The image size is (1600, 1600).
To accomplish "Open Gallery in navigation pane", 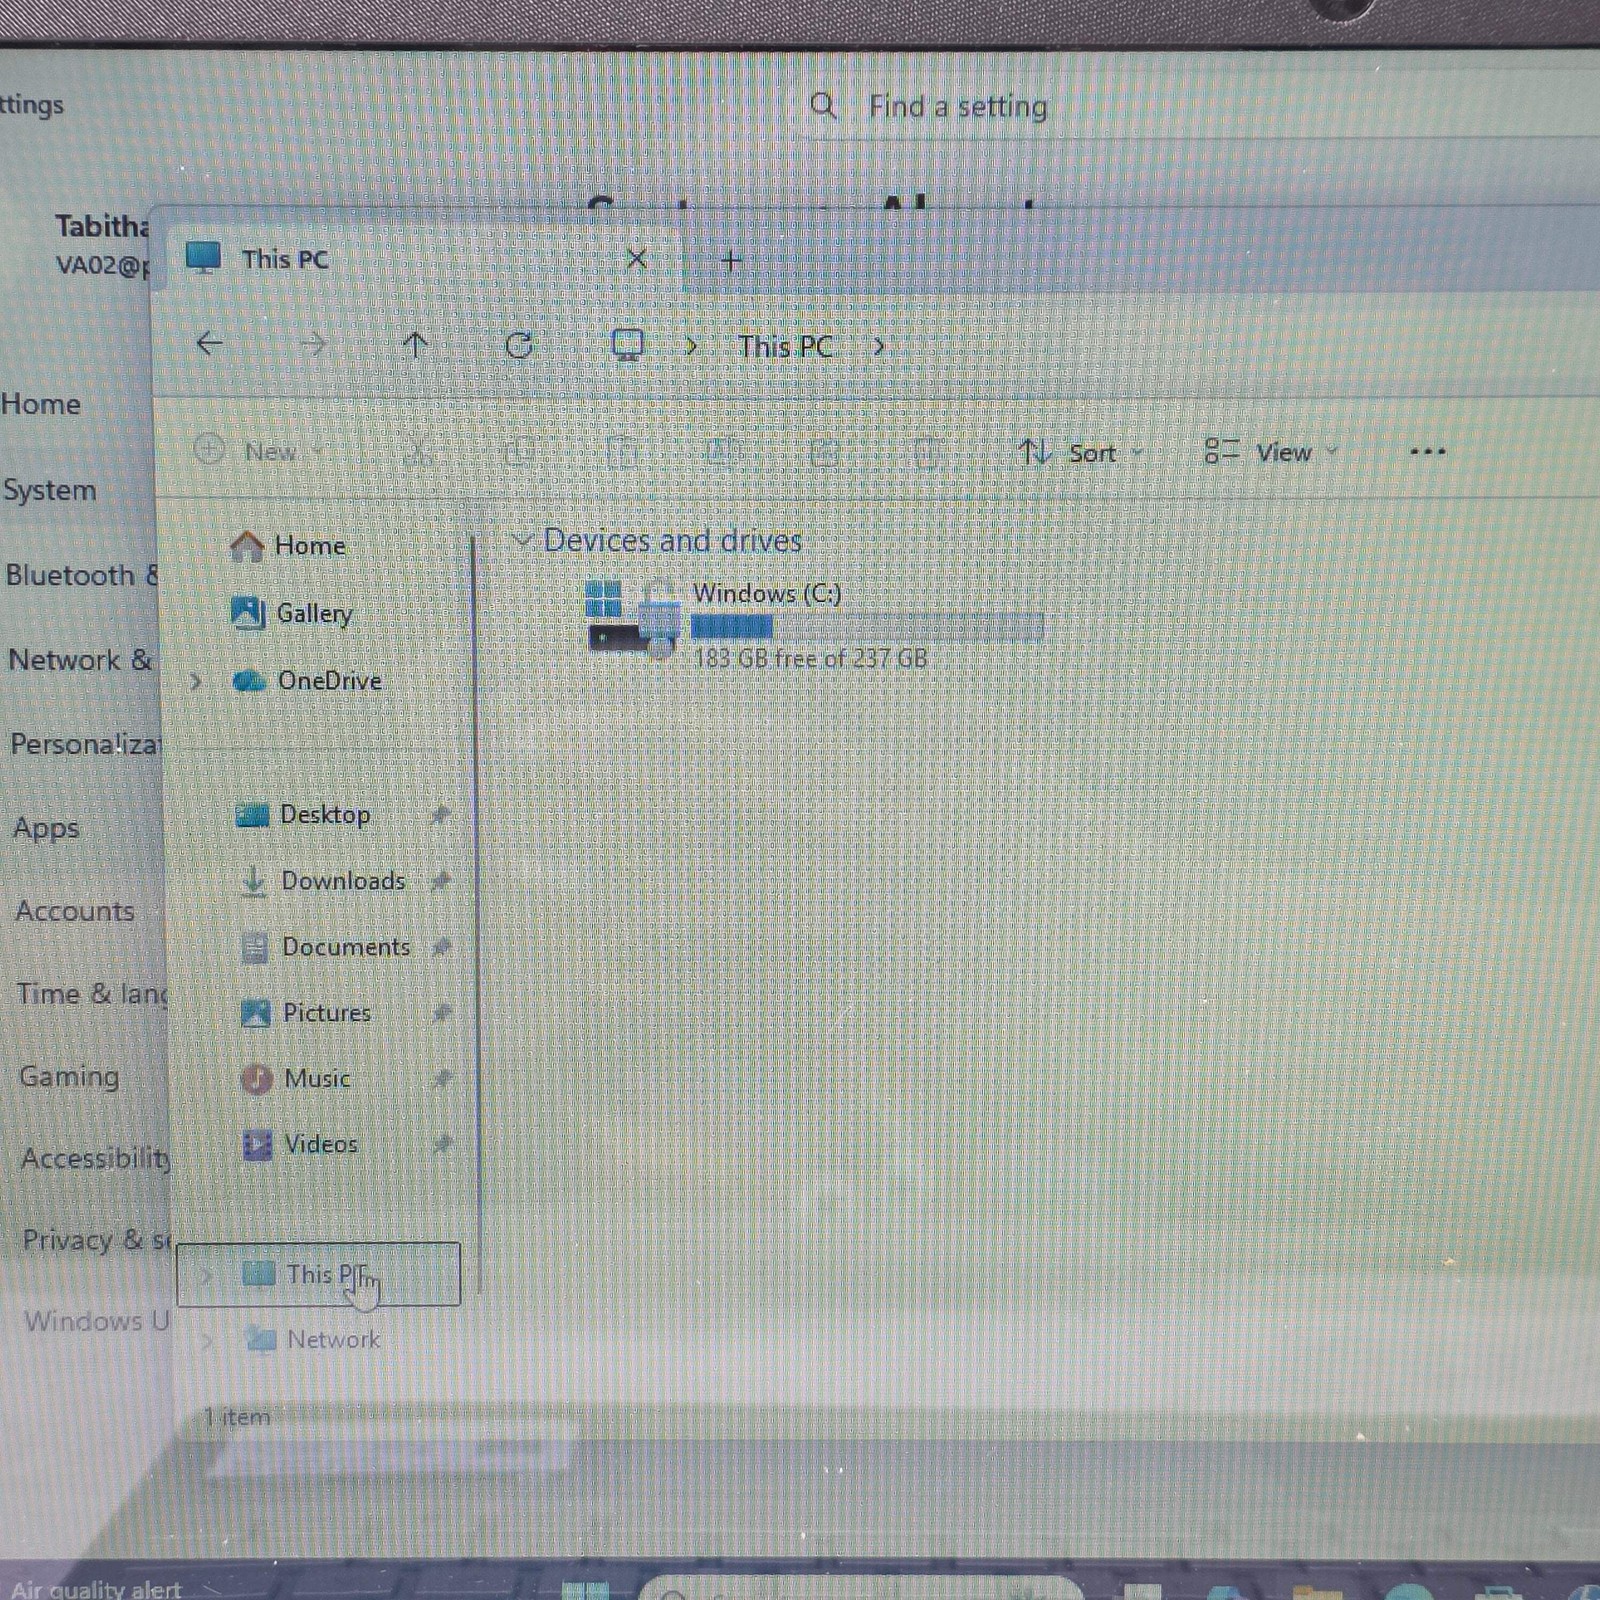I will 314,613.
